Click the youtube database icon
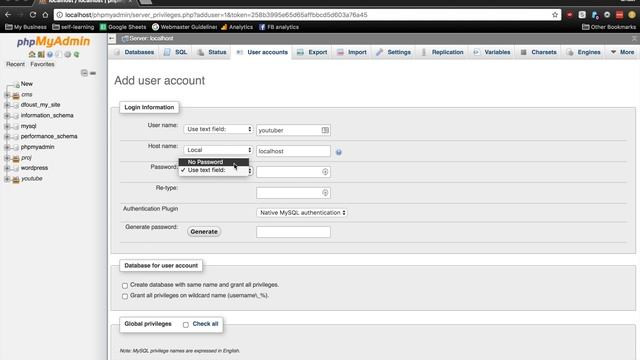The image size is (640, 360). tap(16, 179)
